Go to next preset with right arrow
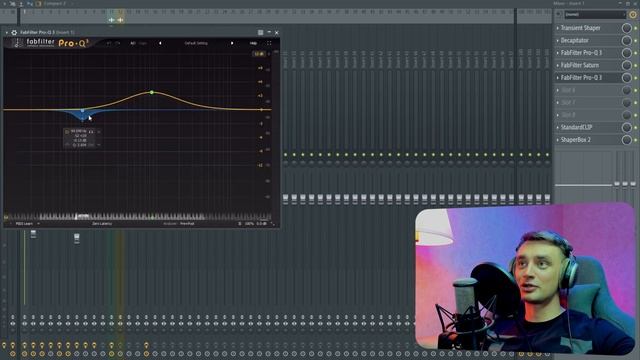The height and width of the screenshot is (360, 640). point(232,43)
